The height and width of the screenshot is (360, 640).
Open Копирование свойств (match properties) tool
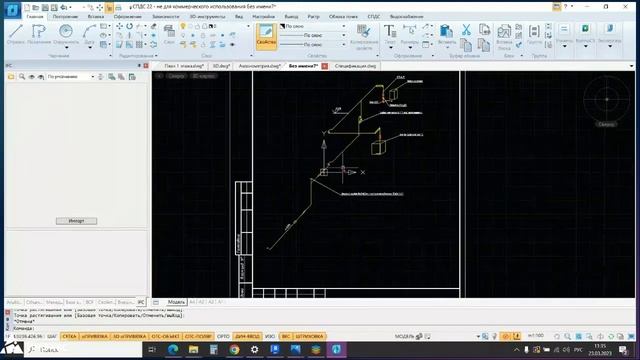[x=364, y=37]
